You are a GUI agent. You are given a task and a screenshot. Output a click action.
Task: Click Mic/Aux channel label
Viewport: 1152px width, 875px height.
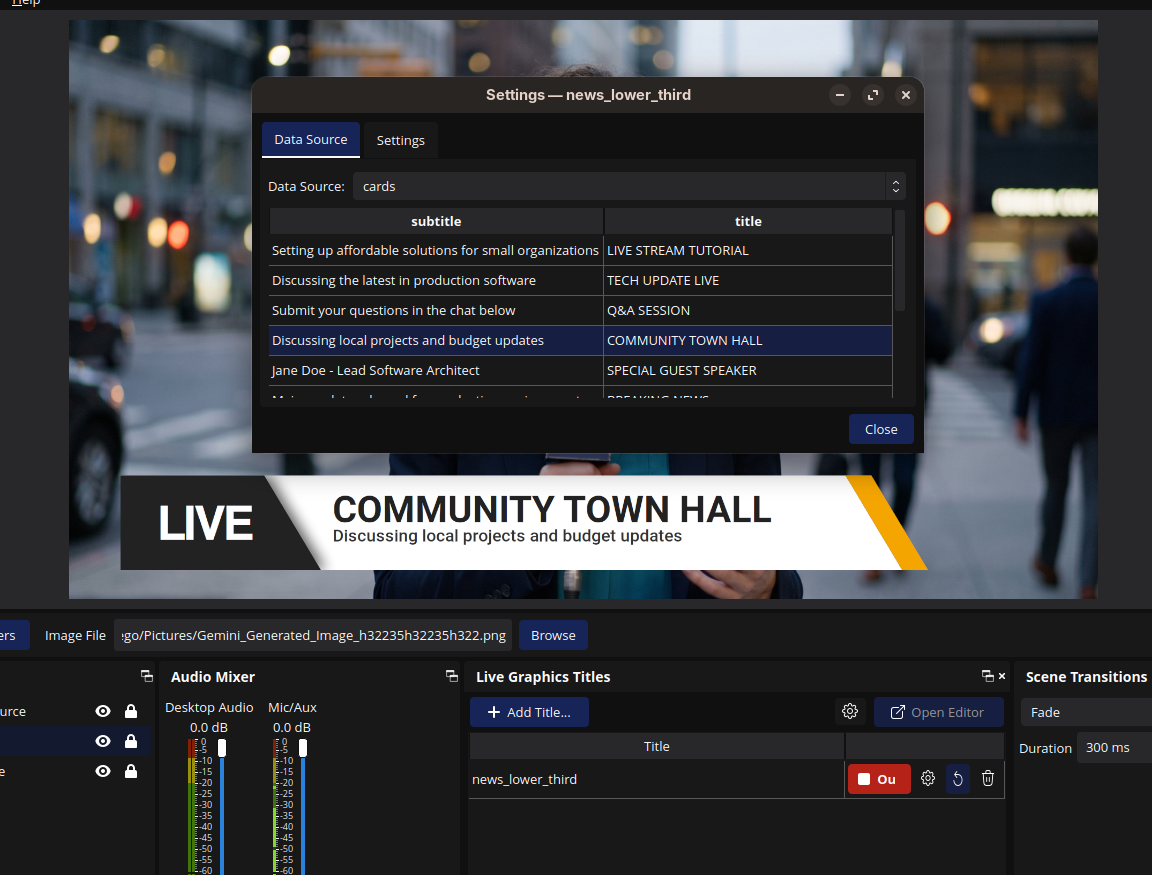292,707
